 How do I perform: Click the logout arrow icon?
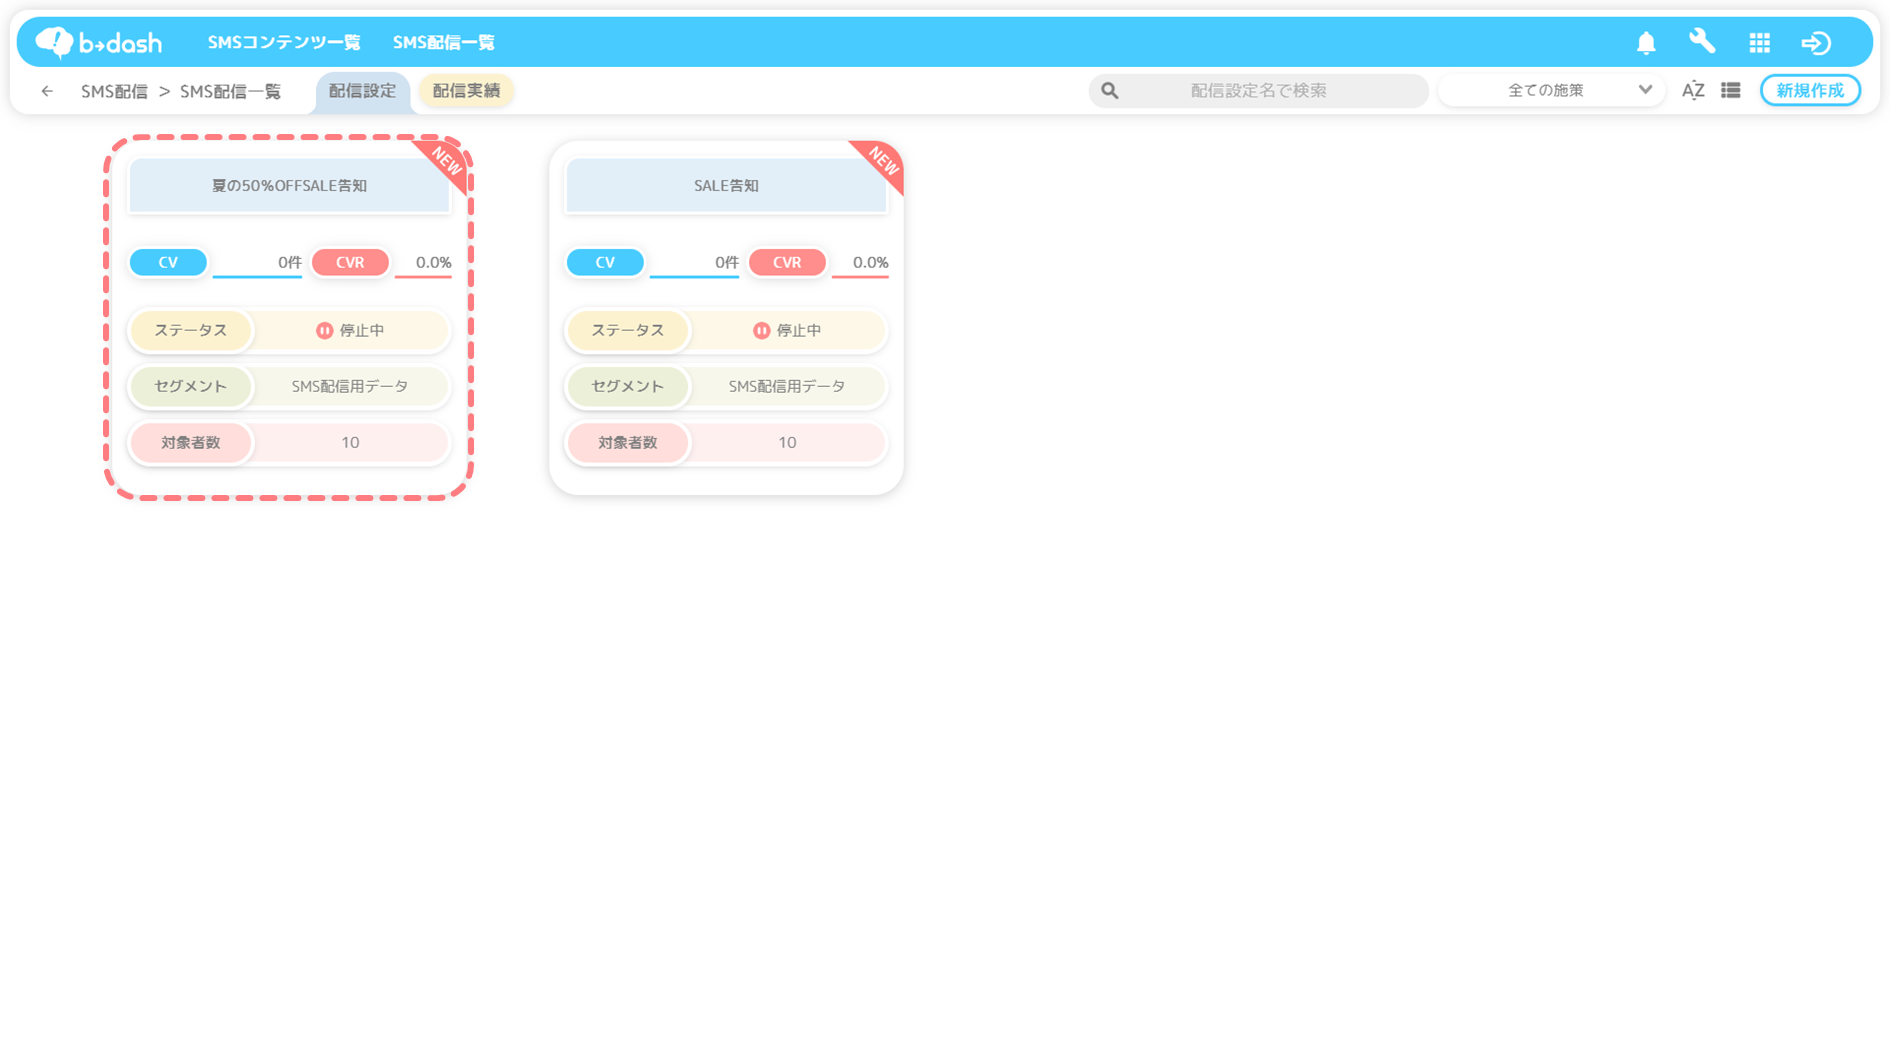pyautogui.click(x=1816, y=42)
